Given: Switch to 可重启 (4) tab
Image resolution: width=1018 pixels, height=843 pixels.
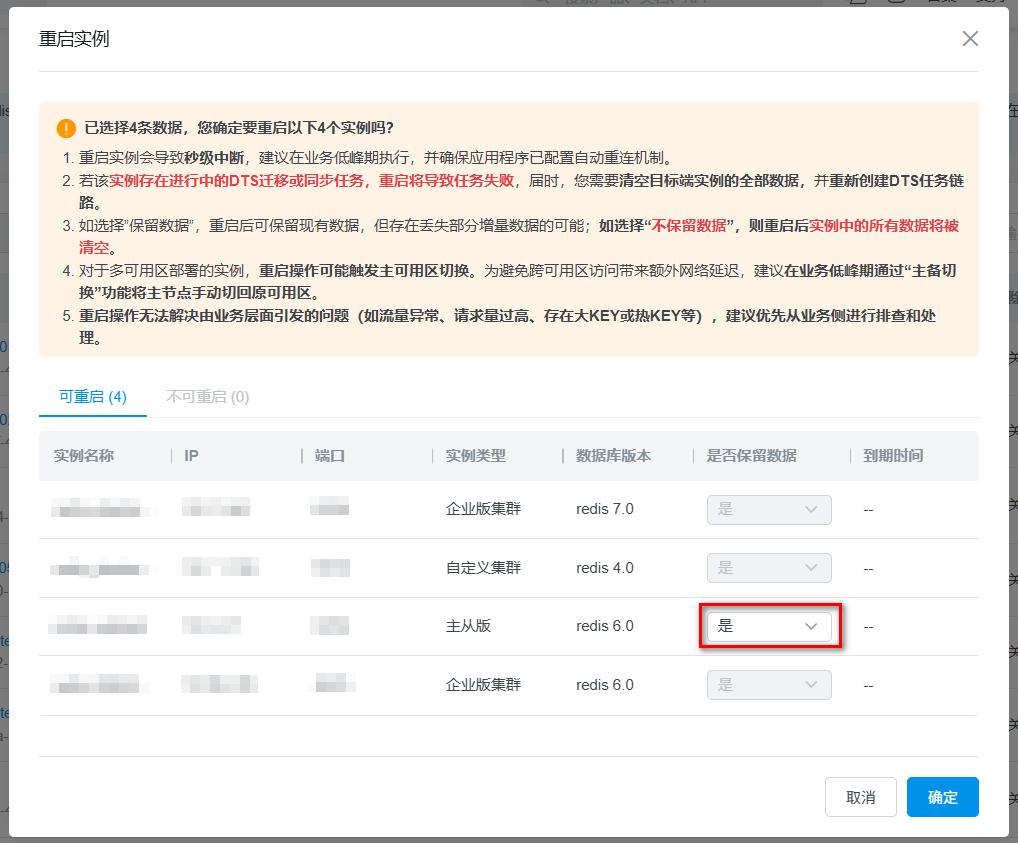Looking at the screenshot, I should click(93, 397).
